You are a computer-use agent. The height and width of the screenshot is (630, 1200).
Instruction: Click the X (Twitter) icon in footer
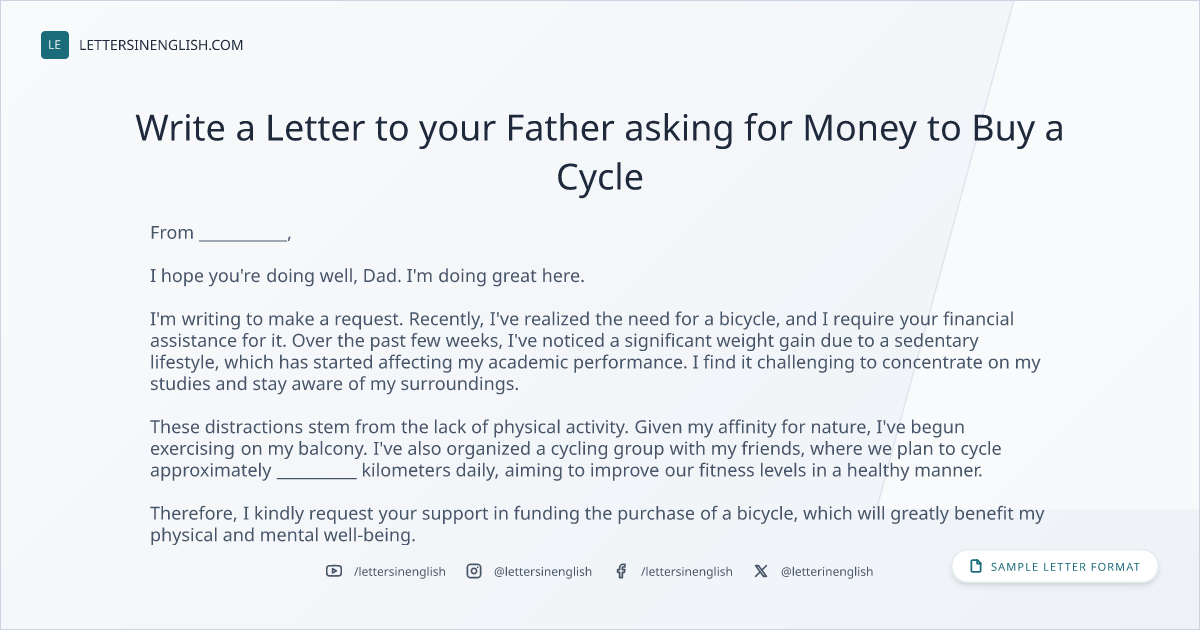(x=761, y=571)
